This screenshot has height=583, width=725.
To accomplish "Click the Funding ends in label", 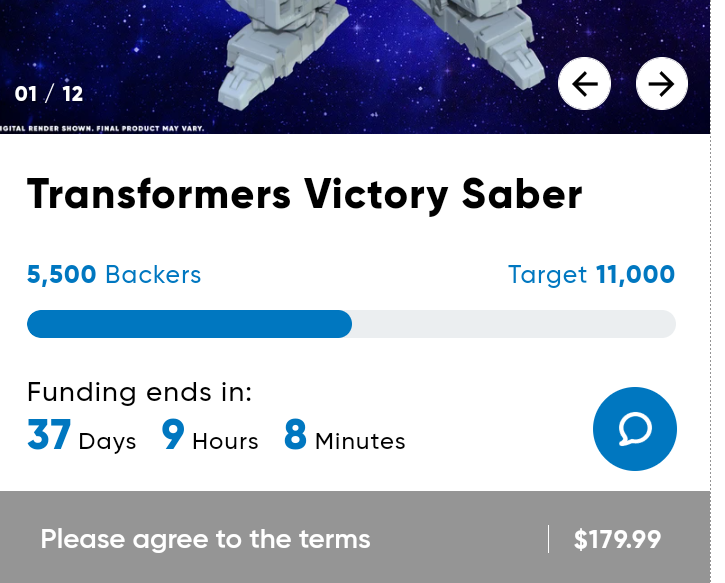I will point(140,392).
